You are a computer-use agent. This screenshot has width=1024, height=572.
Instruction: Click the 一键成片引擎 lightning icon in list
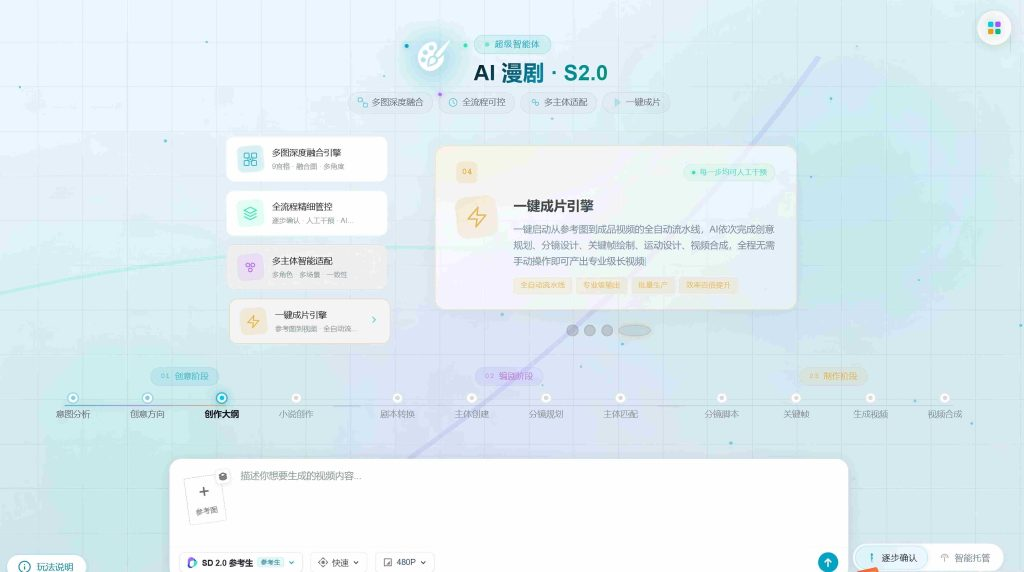pyautogui.click(x=253, y=321)
